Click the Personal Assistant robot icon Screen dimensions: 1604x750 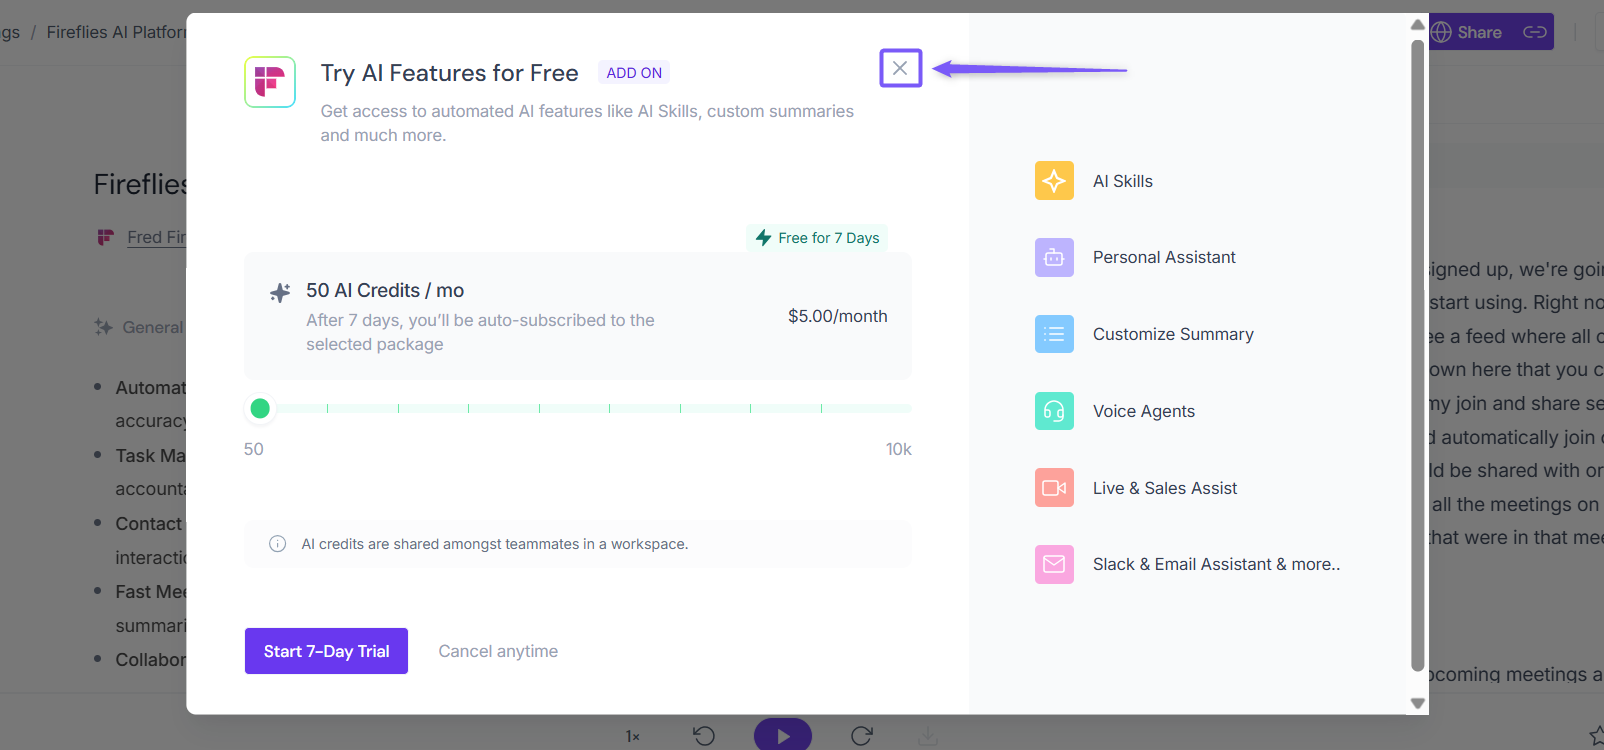[x=1054, y=257]
